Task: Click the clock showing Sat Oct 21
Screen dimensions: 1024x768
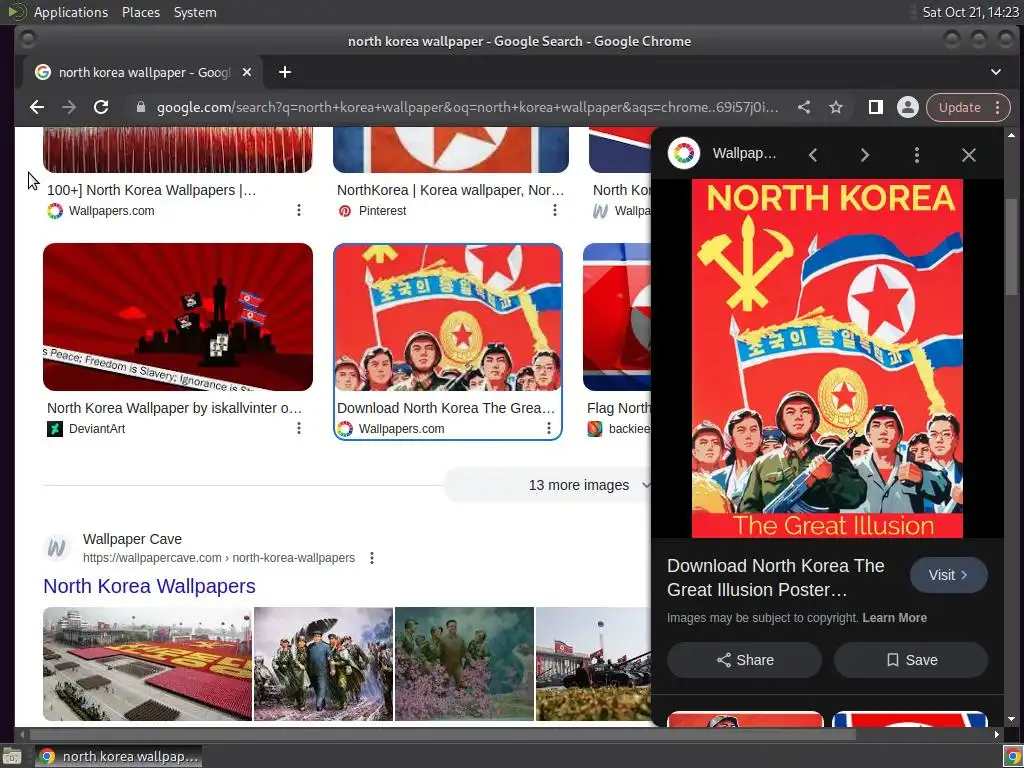Action: (970, 12)
